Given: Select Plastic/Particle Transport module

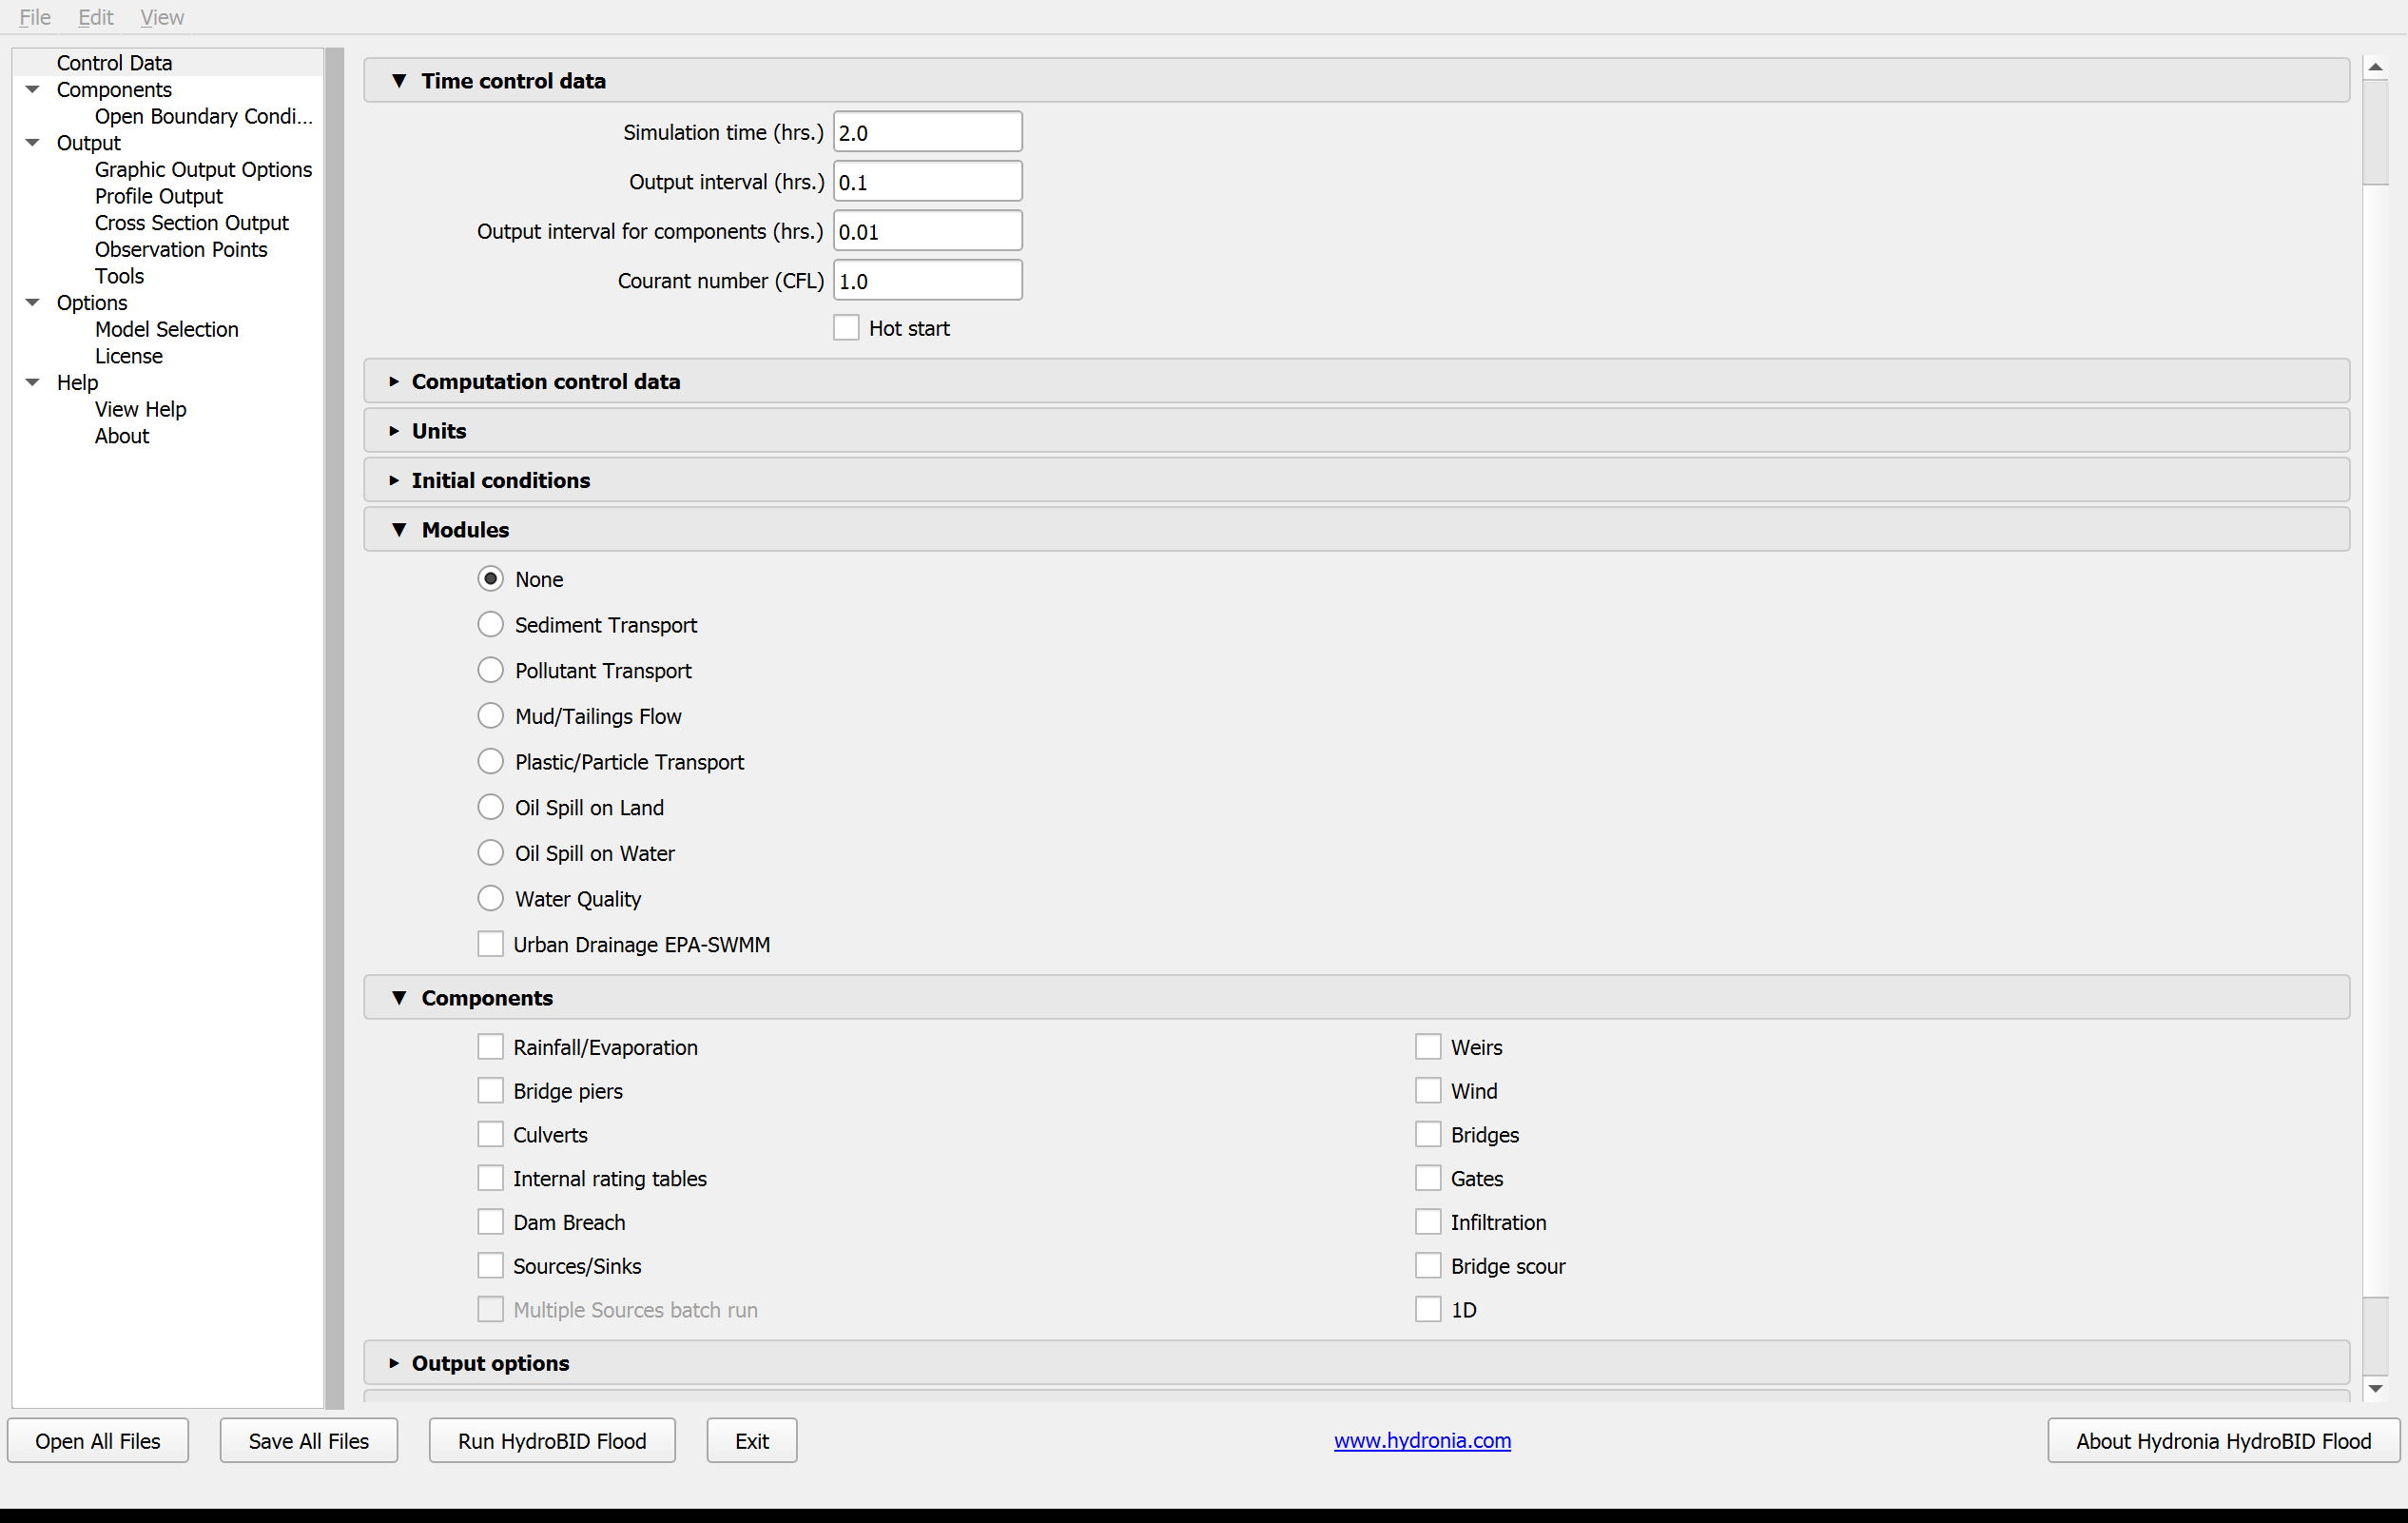Looking at the screenshot, I should point(490,762).
